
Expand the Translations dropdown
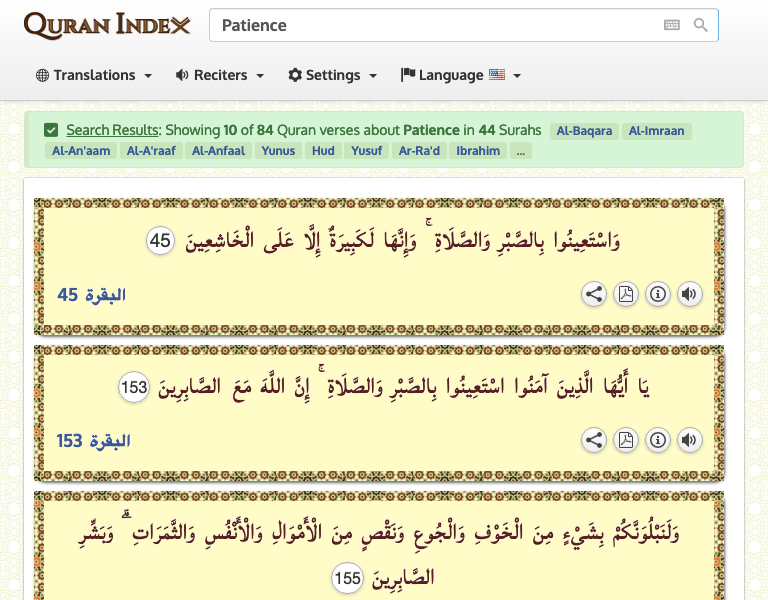pos(94,75)
